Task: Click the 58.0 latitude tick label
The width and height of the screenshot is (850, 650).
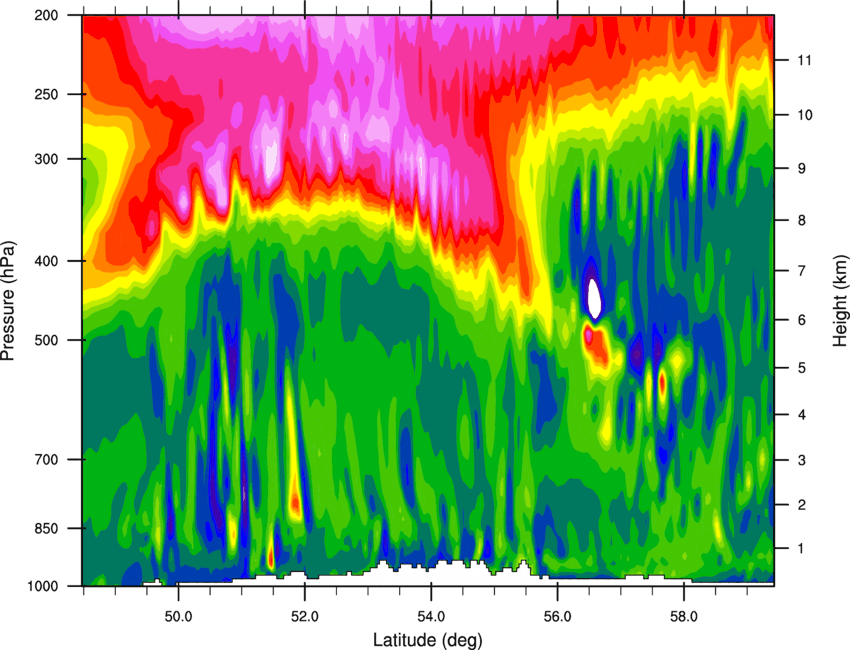Action: coord(684,616)
